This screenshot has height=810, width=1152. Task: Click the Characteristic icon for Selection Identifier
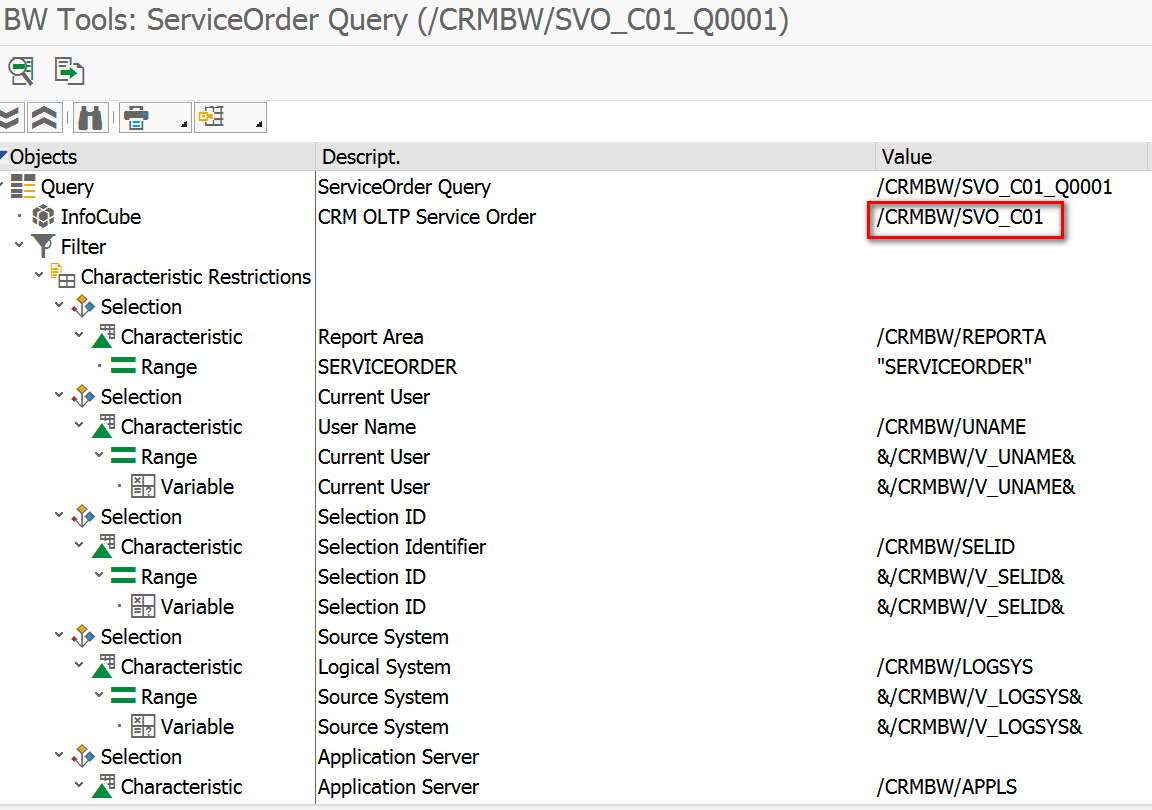pyautogui.click(x=103, y=546)
